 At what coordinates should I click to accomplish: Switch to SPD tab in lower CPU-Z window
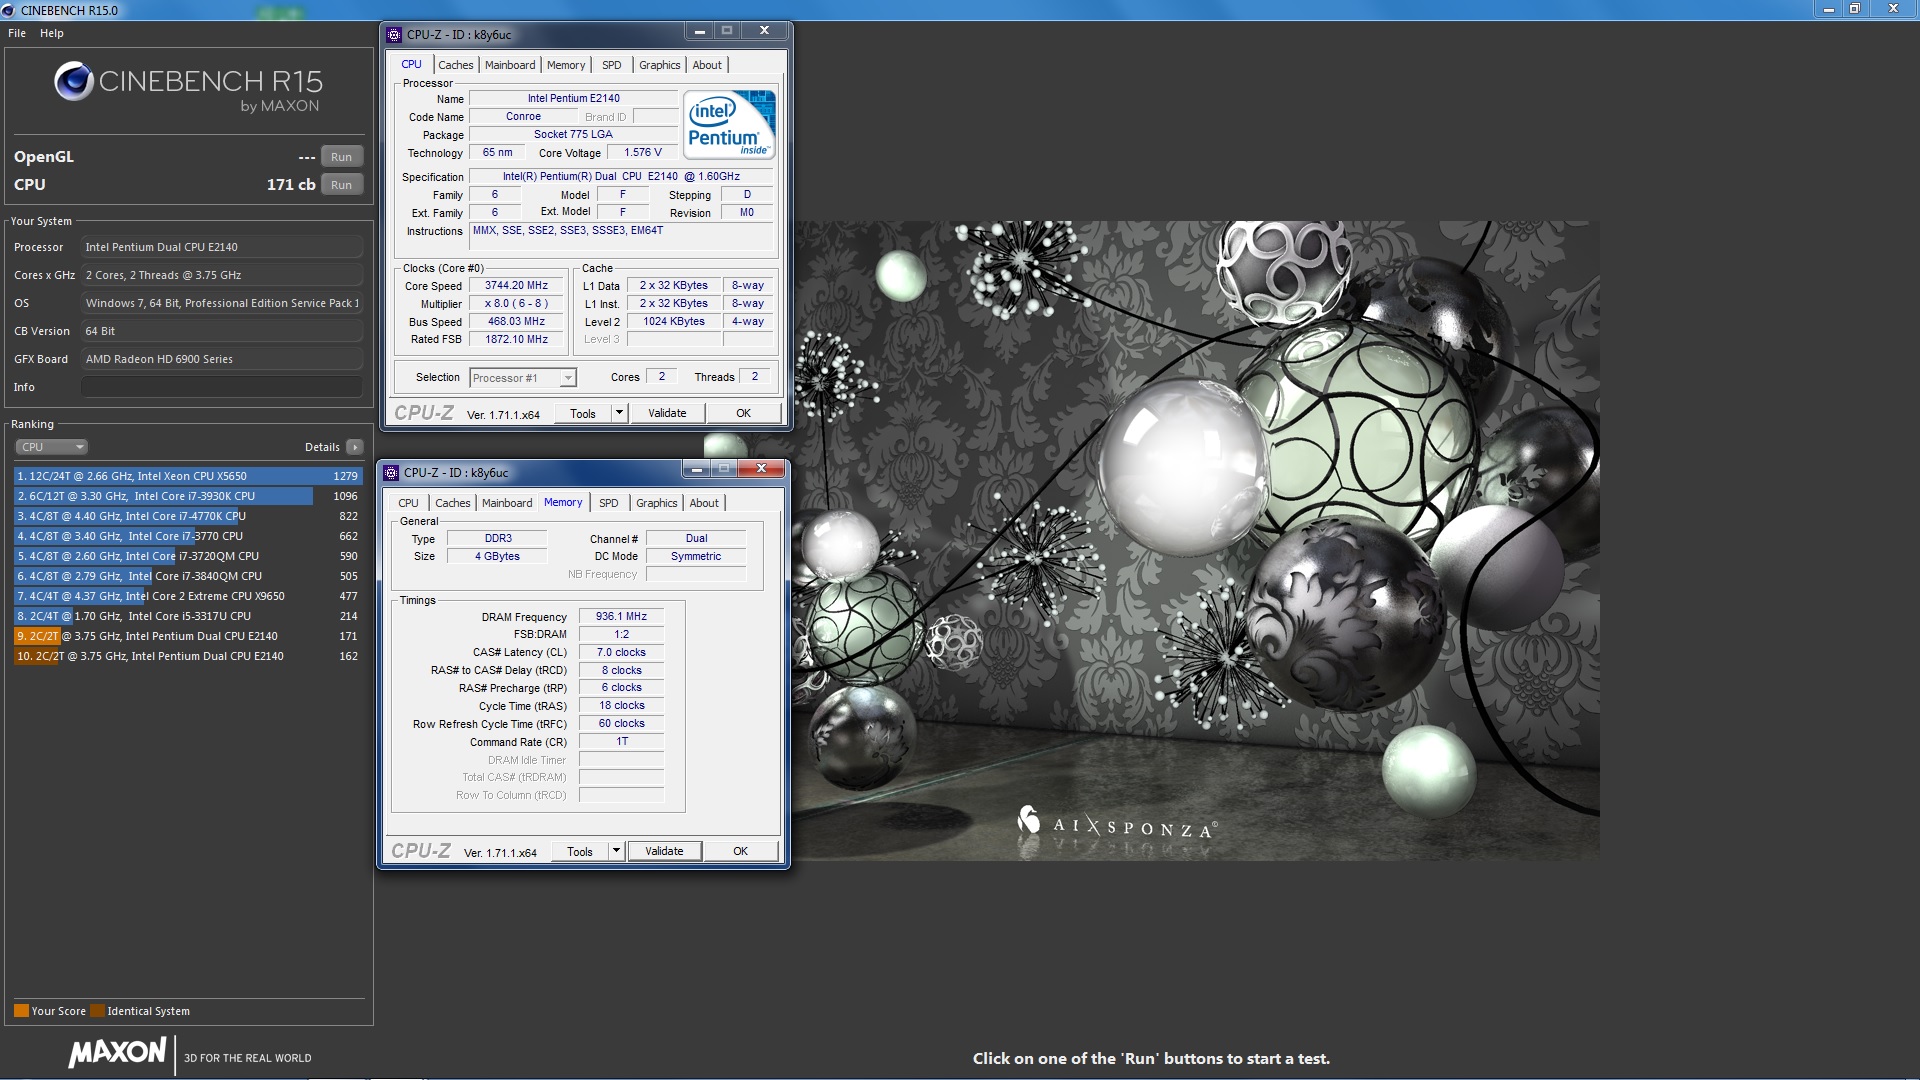[609, 503]
